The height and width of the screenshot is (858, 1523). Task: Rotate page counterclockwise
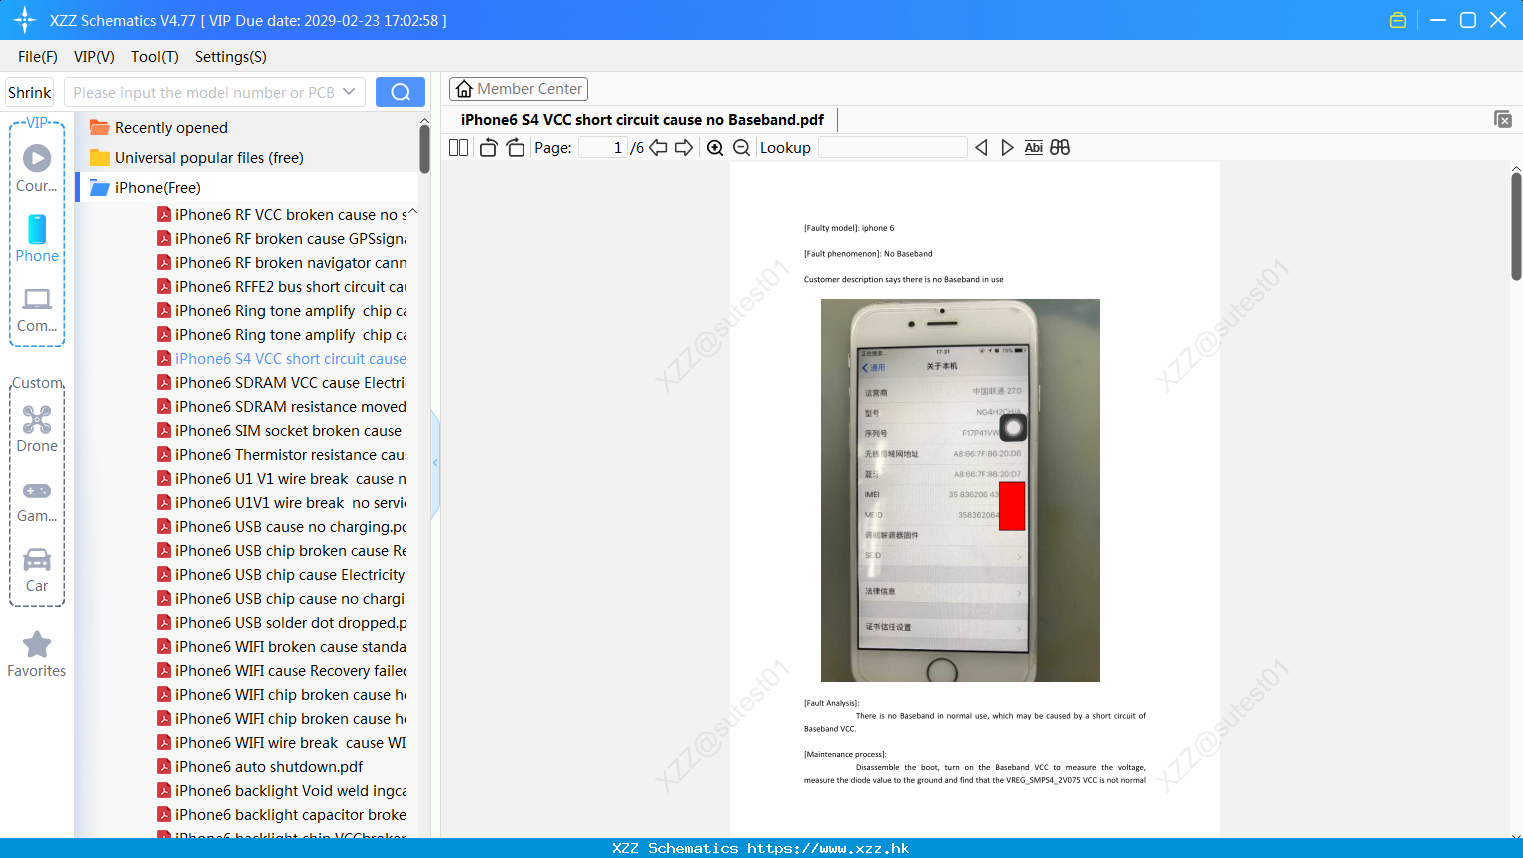pos(488,147)
